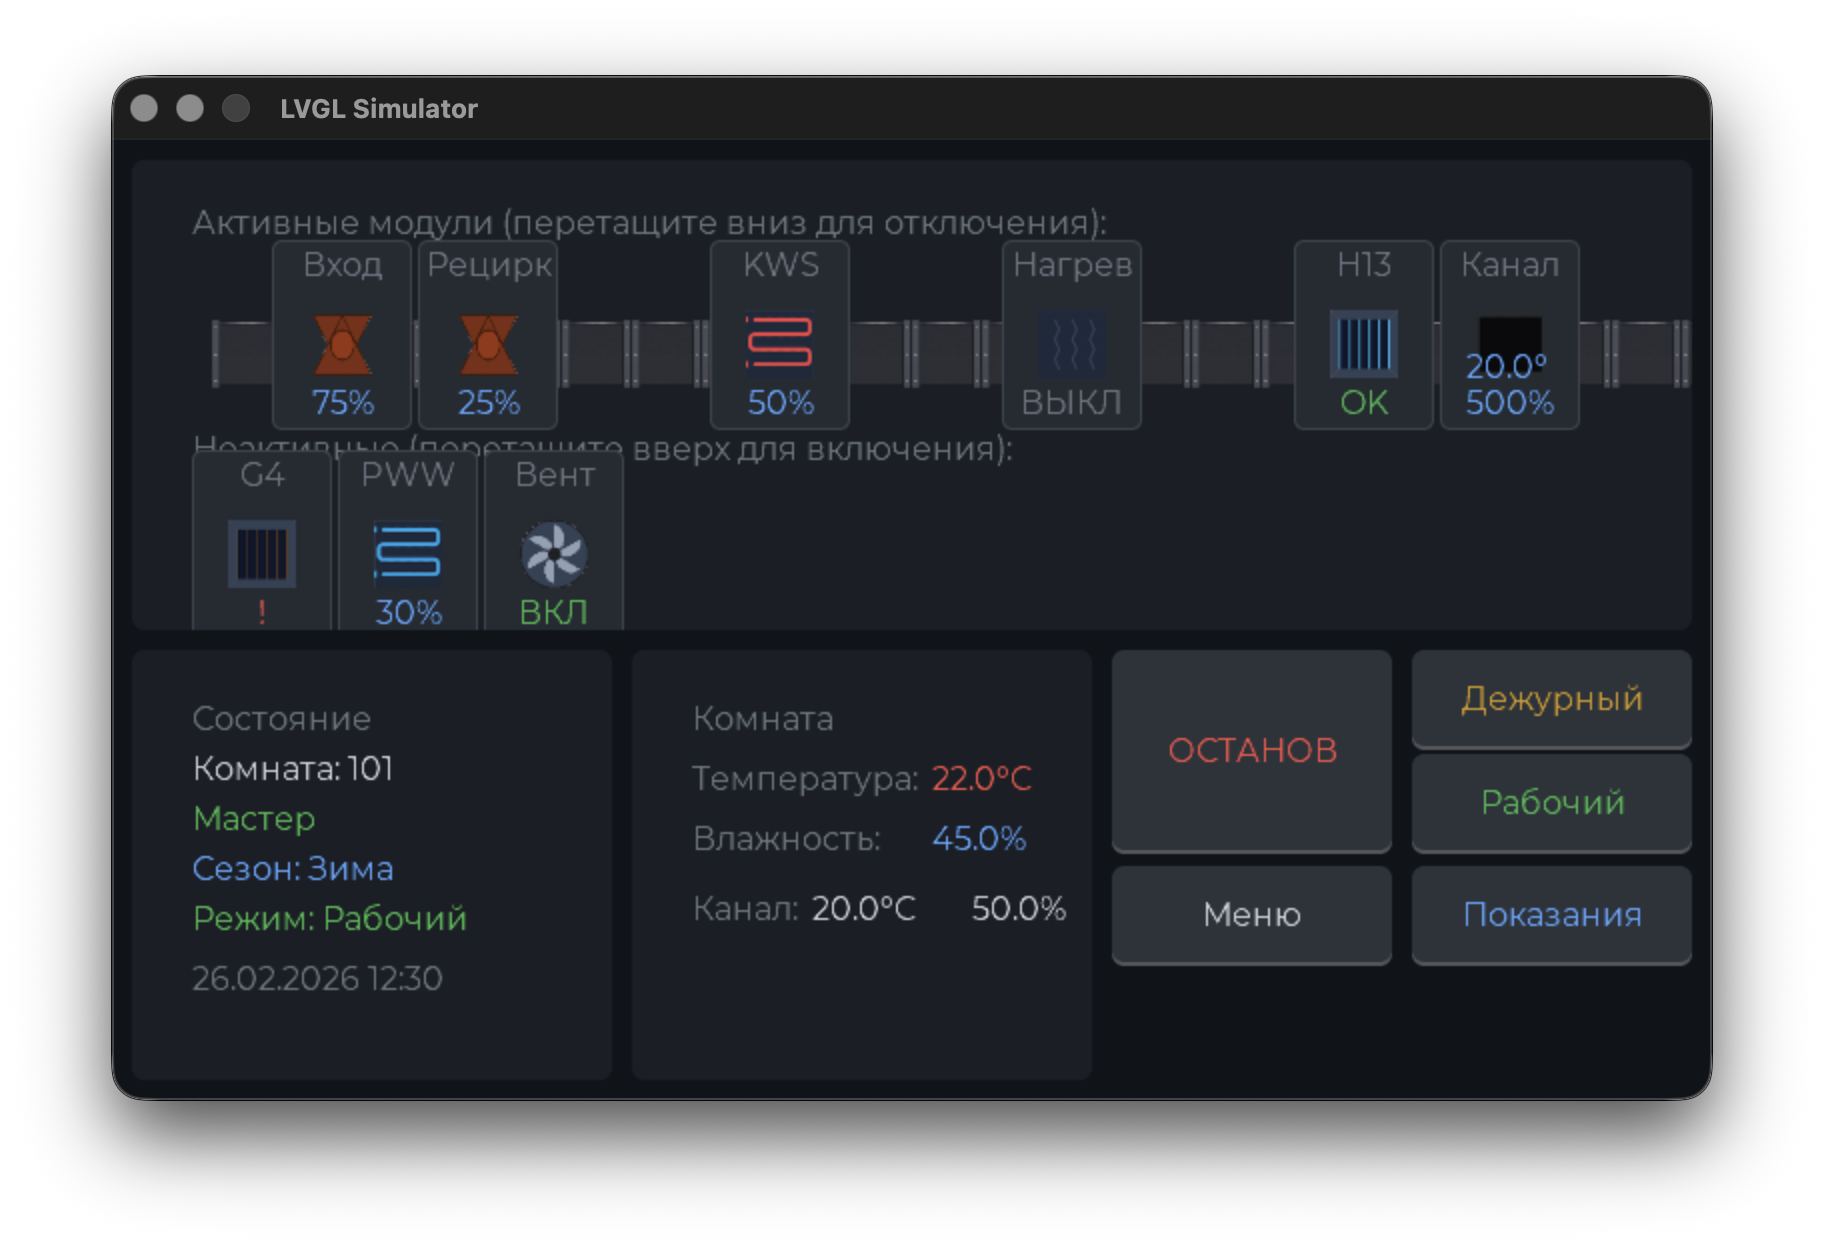Click the Вход damper icon
This screenshot has width=1824, height=1248.
pos(342,344)
